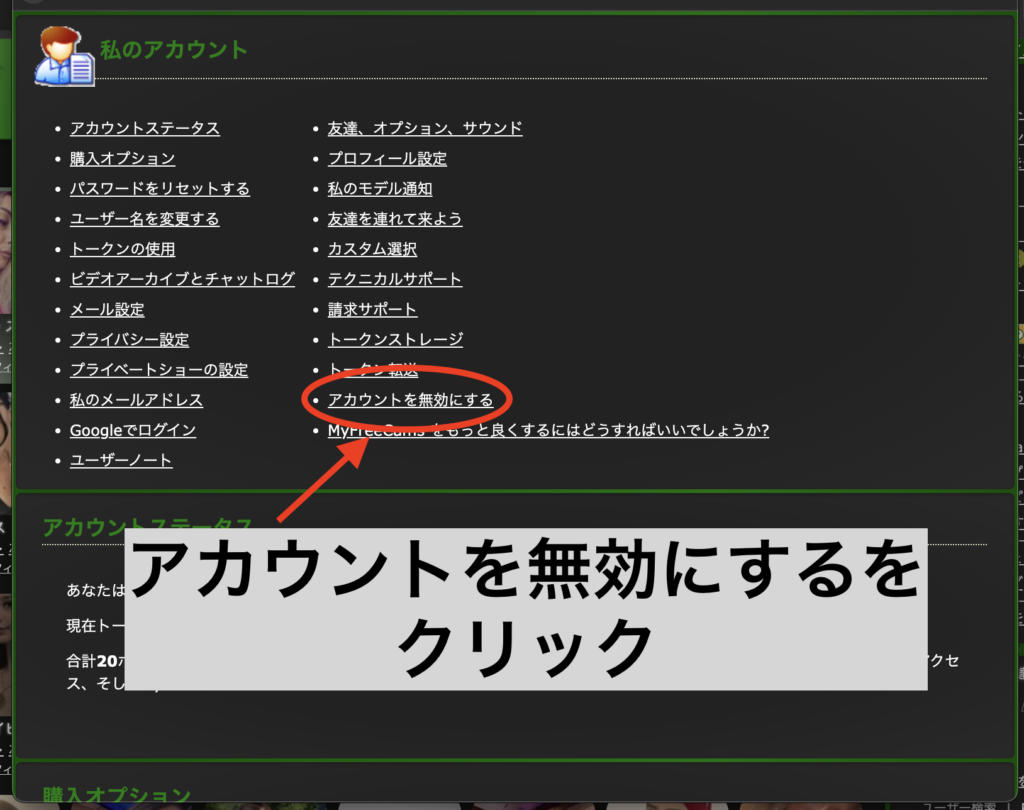Sign in with Googleでログイン
Screen dimensions: 1024x810
coord(132,430)
